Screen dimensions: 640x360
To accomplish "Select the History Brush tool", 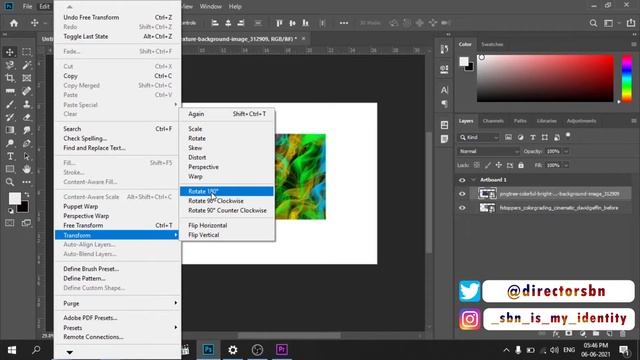I will (10, 117).
